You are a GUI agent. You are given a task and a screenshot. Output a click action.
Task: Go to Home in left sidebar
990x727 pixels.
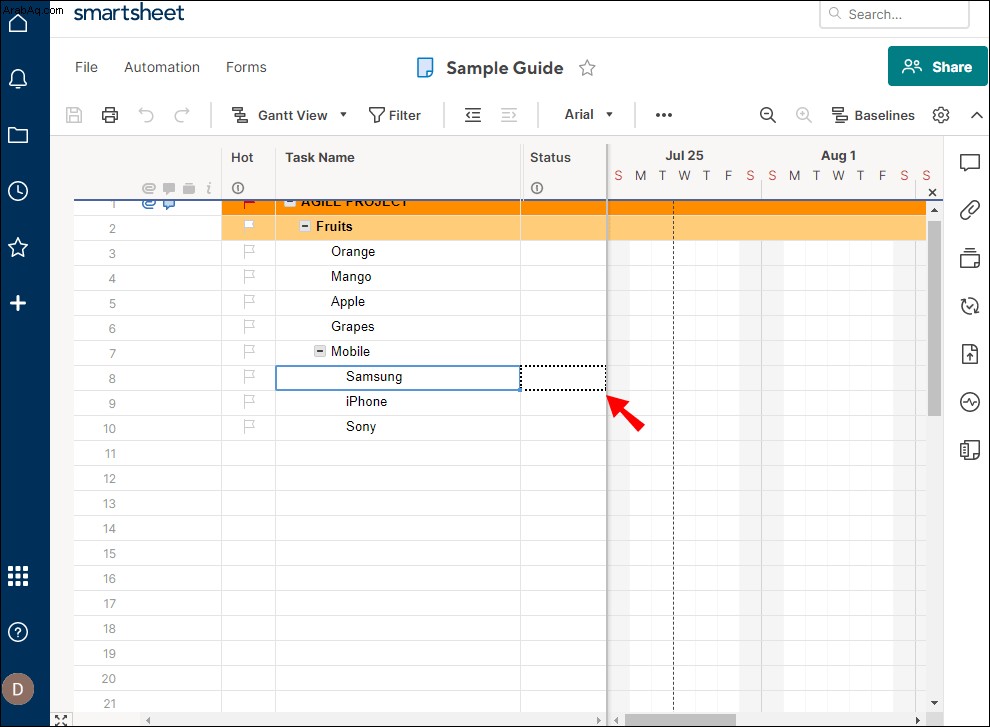click(x=18, y=24)
